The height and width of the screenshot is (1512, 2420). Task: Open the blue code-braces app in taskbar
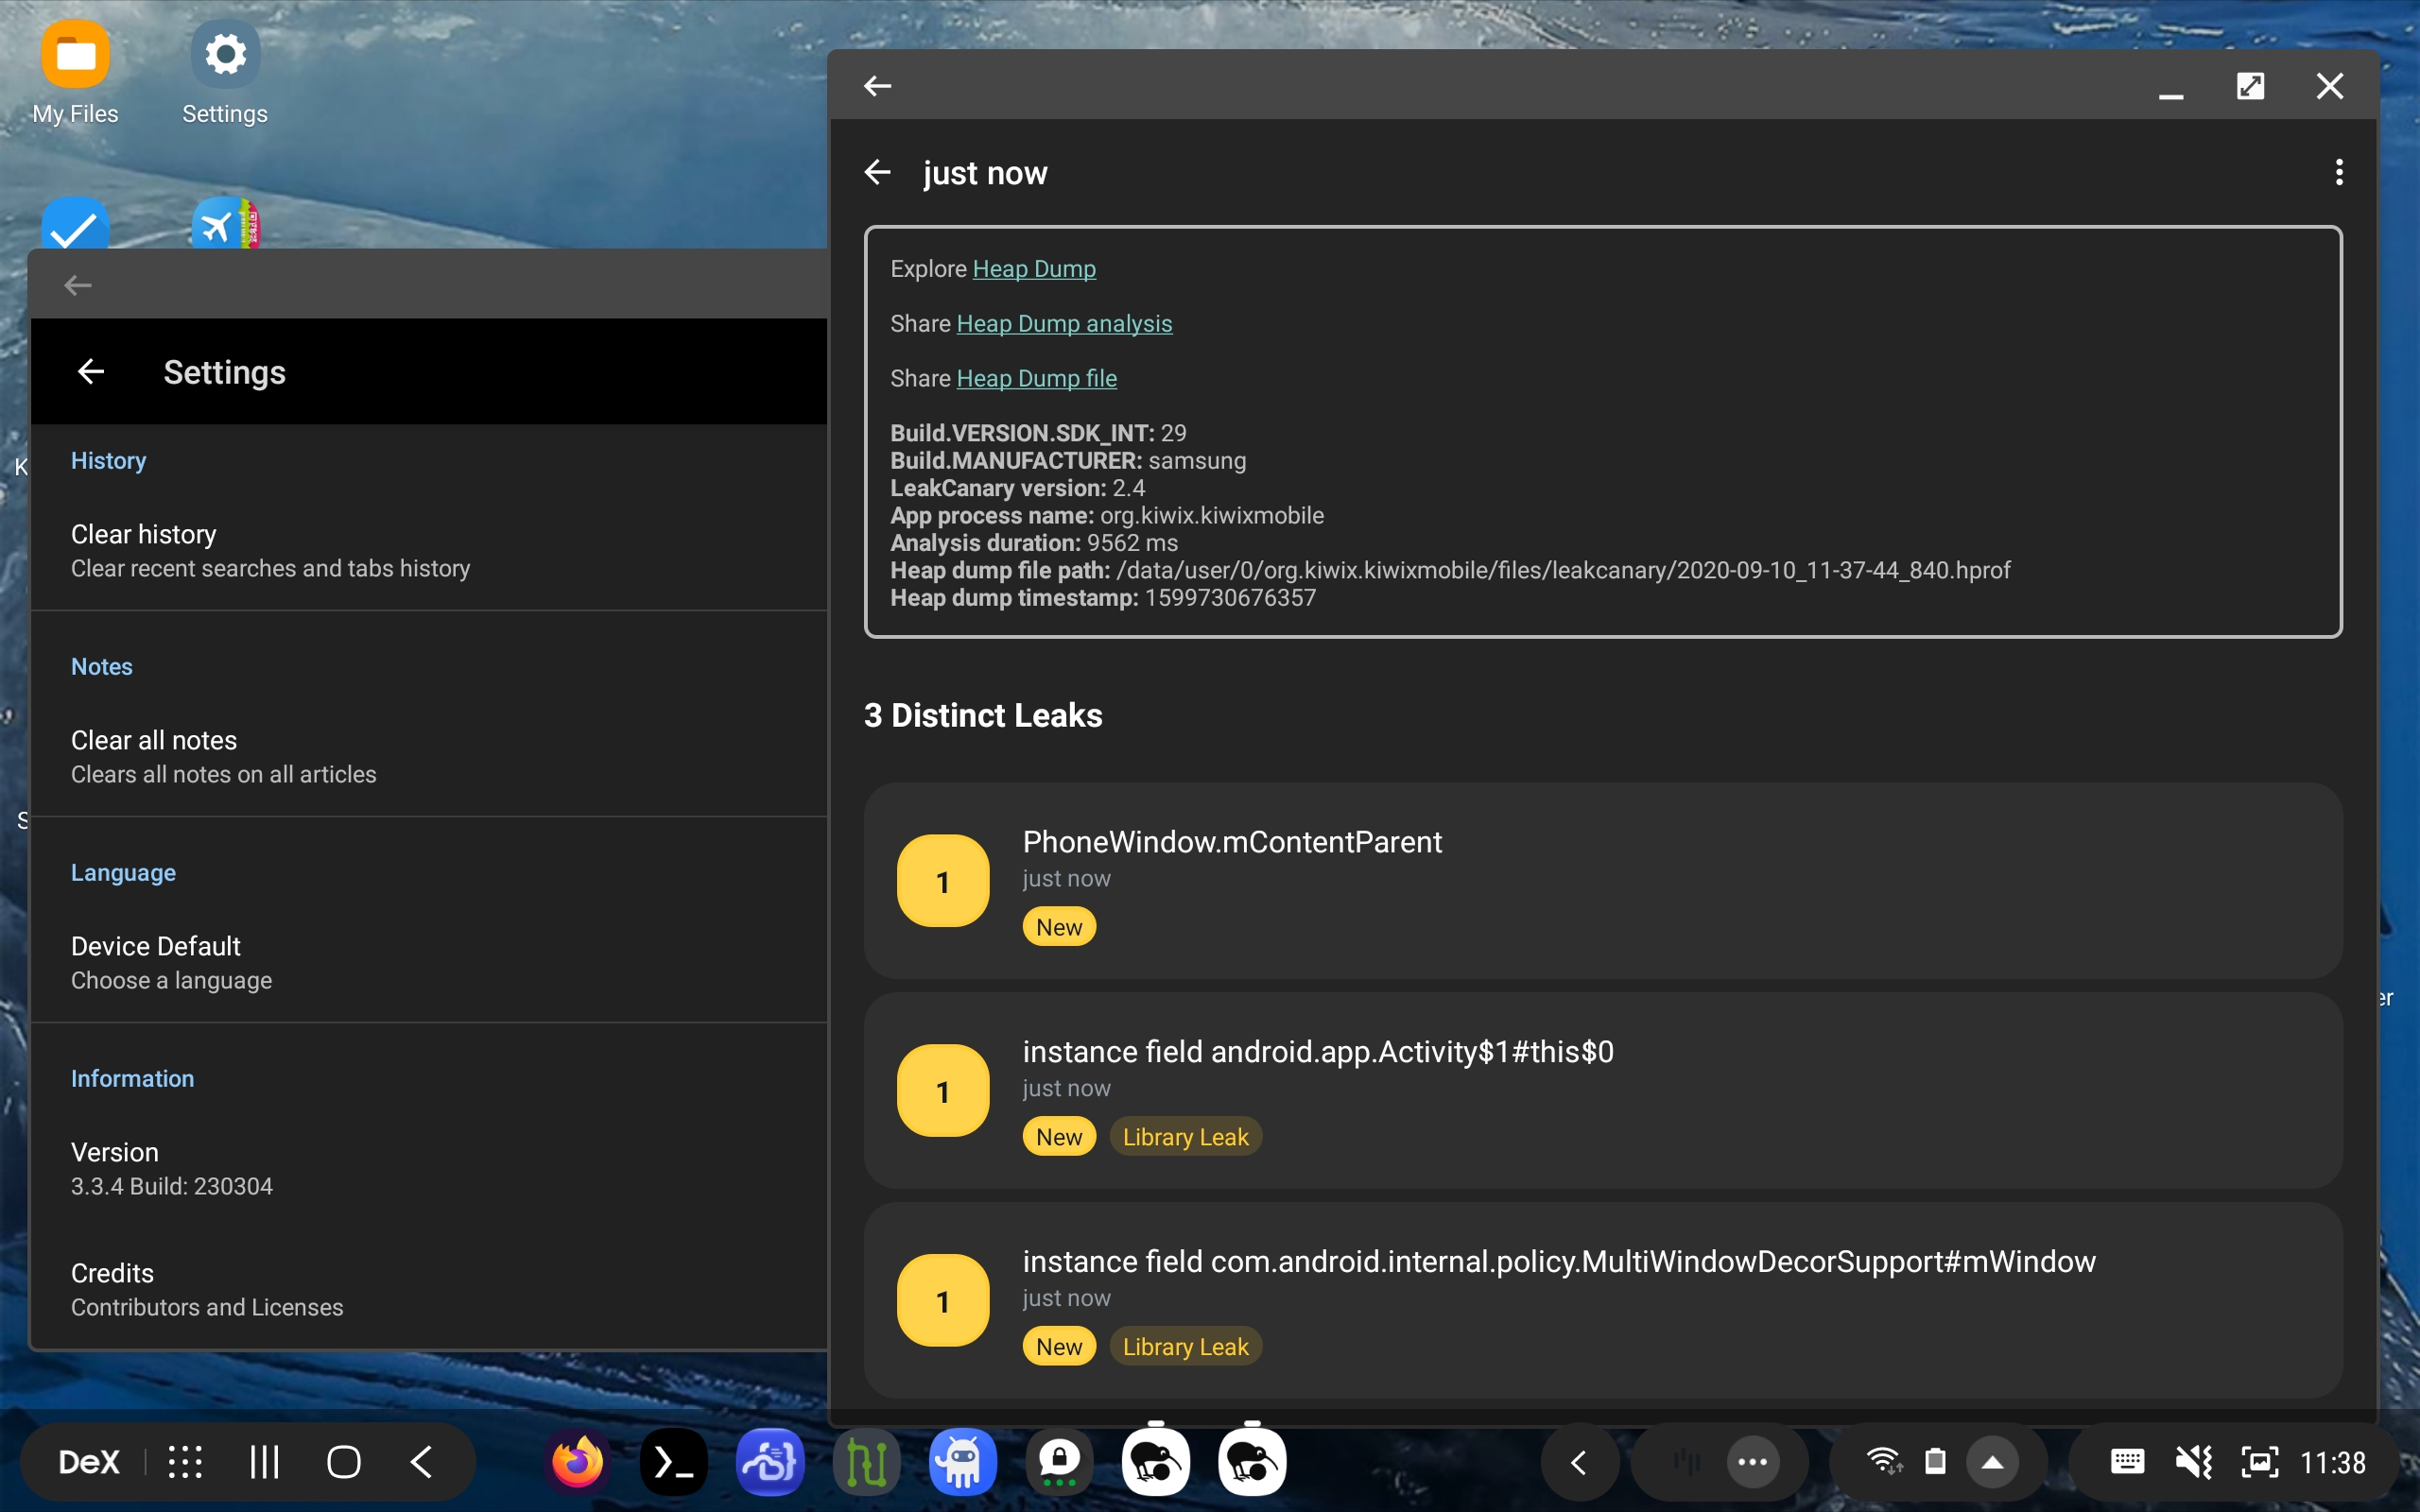(x=770, y=1462)
